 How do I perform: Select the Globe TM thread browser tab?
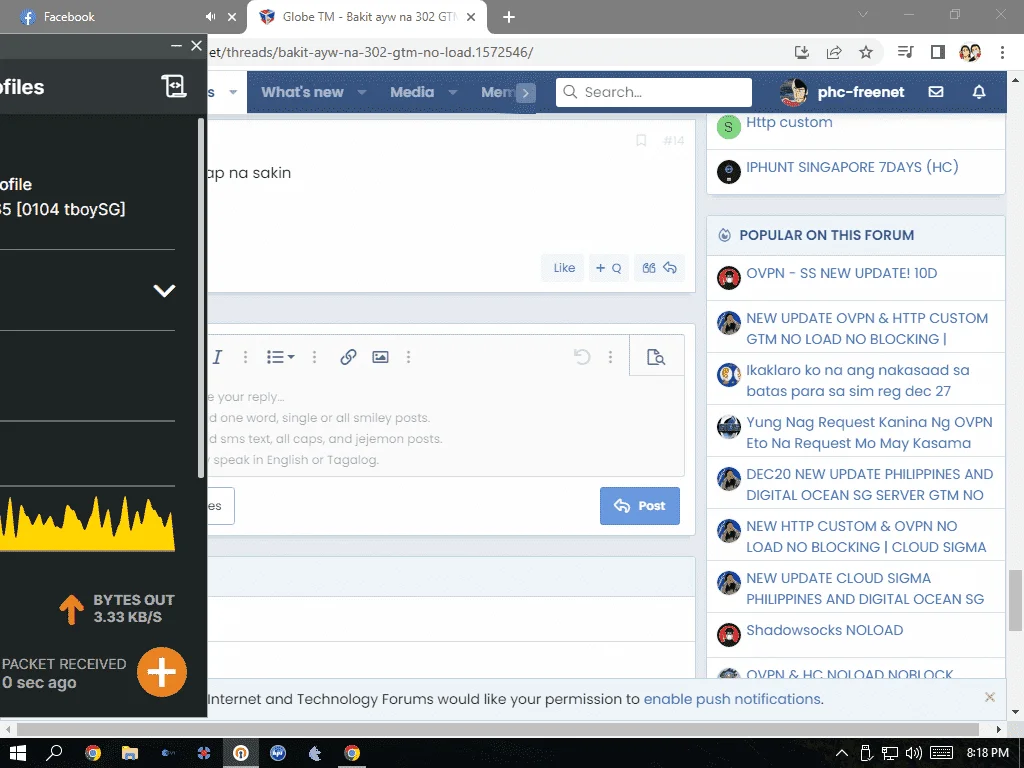(369, 17)
